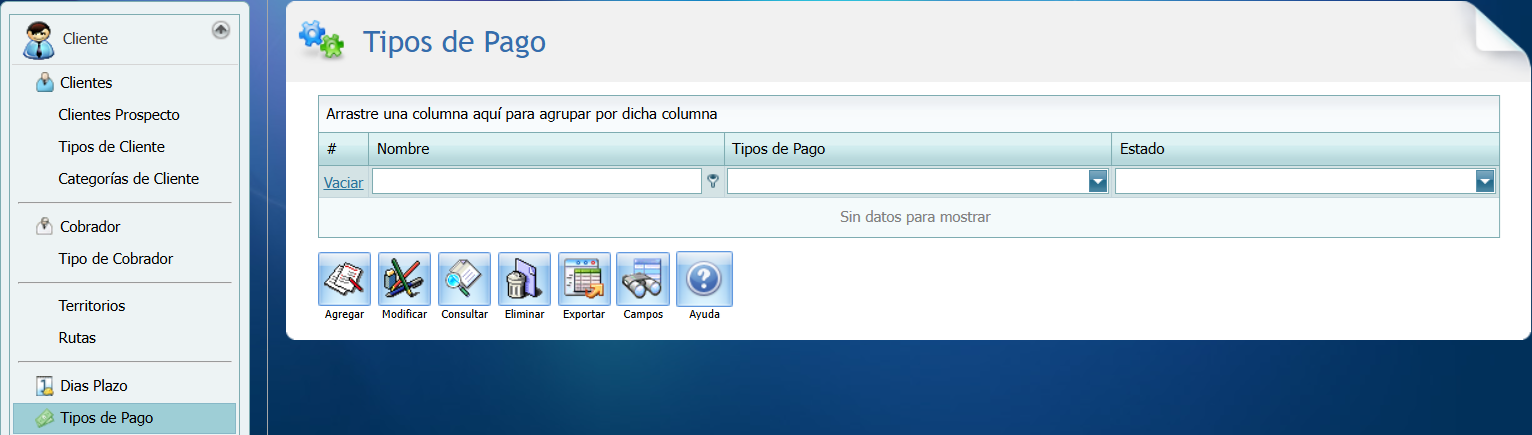Open the Ayuda help icon
Image resolution: width=1532 pixels, height=435 pixels.
(x=704, y=279)
